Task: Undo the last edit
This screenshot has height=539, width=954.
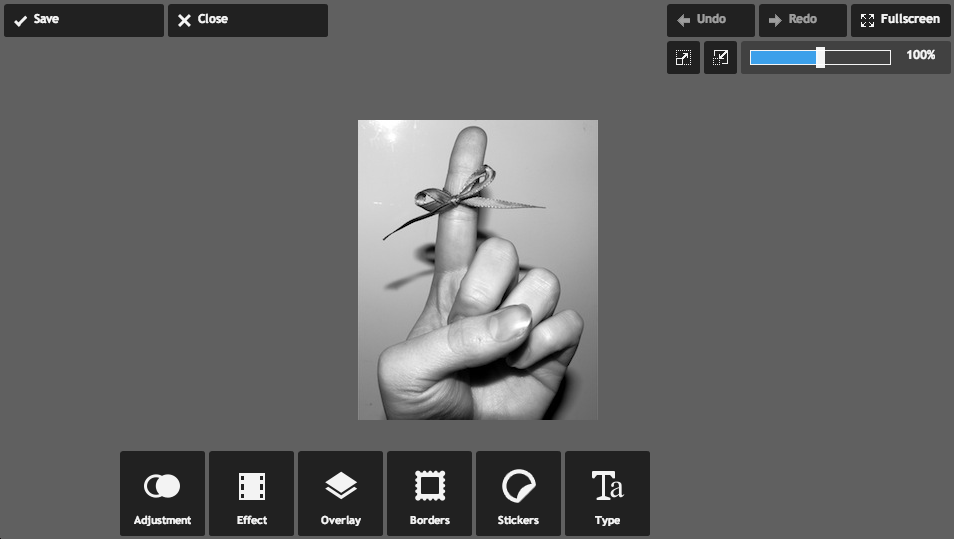Action: [x=711, y=20]
